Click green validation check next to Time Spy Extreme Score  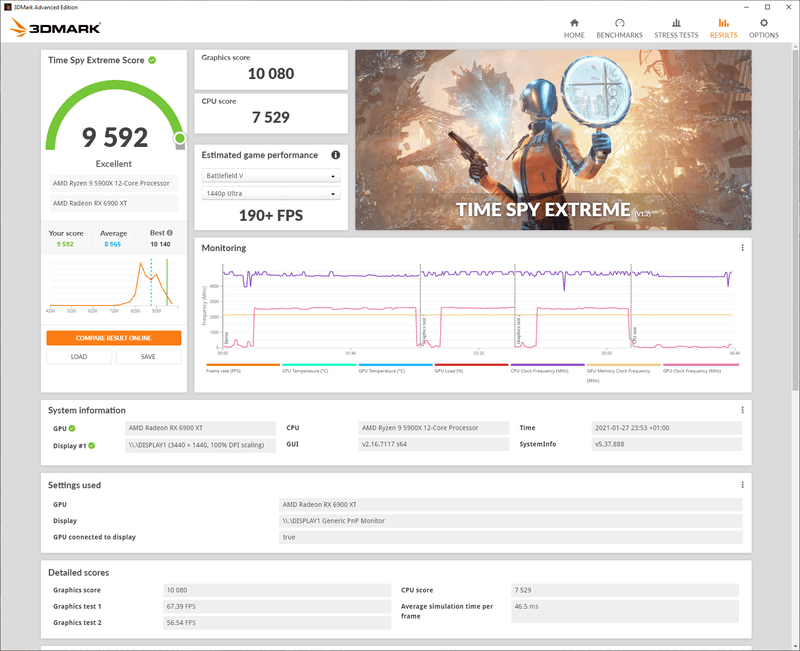point(152,60)
